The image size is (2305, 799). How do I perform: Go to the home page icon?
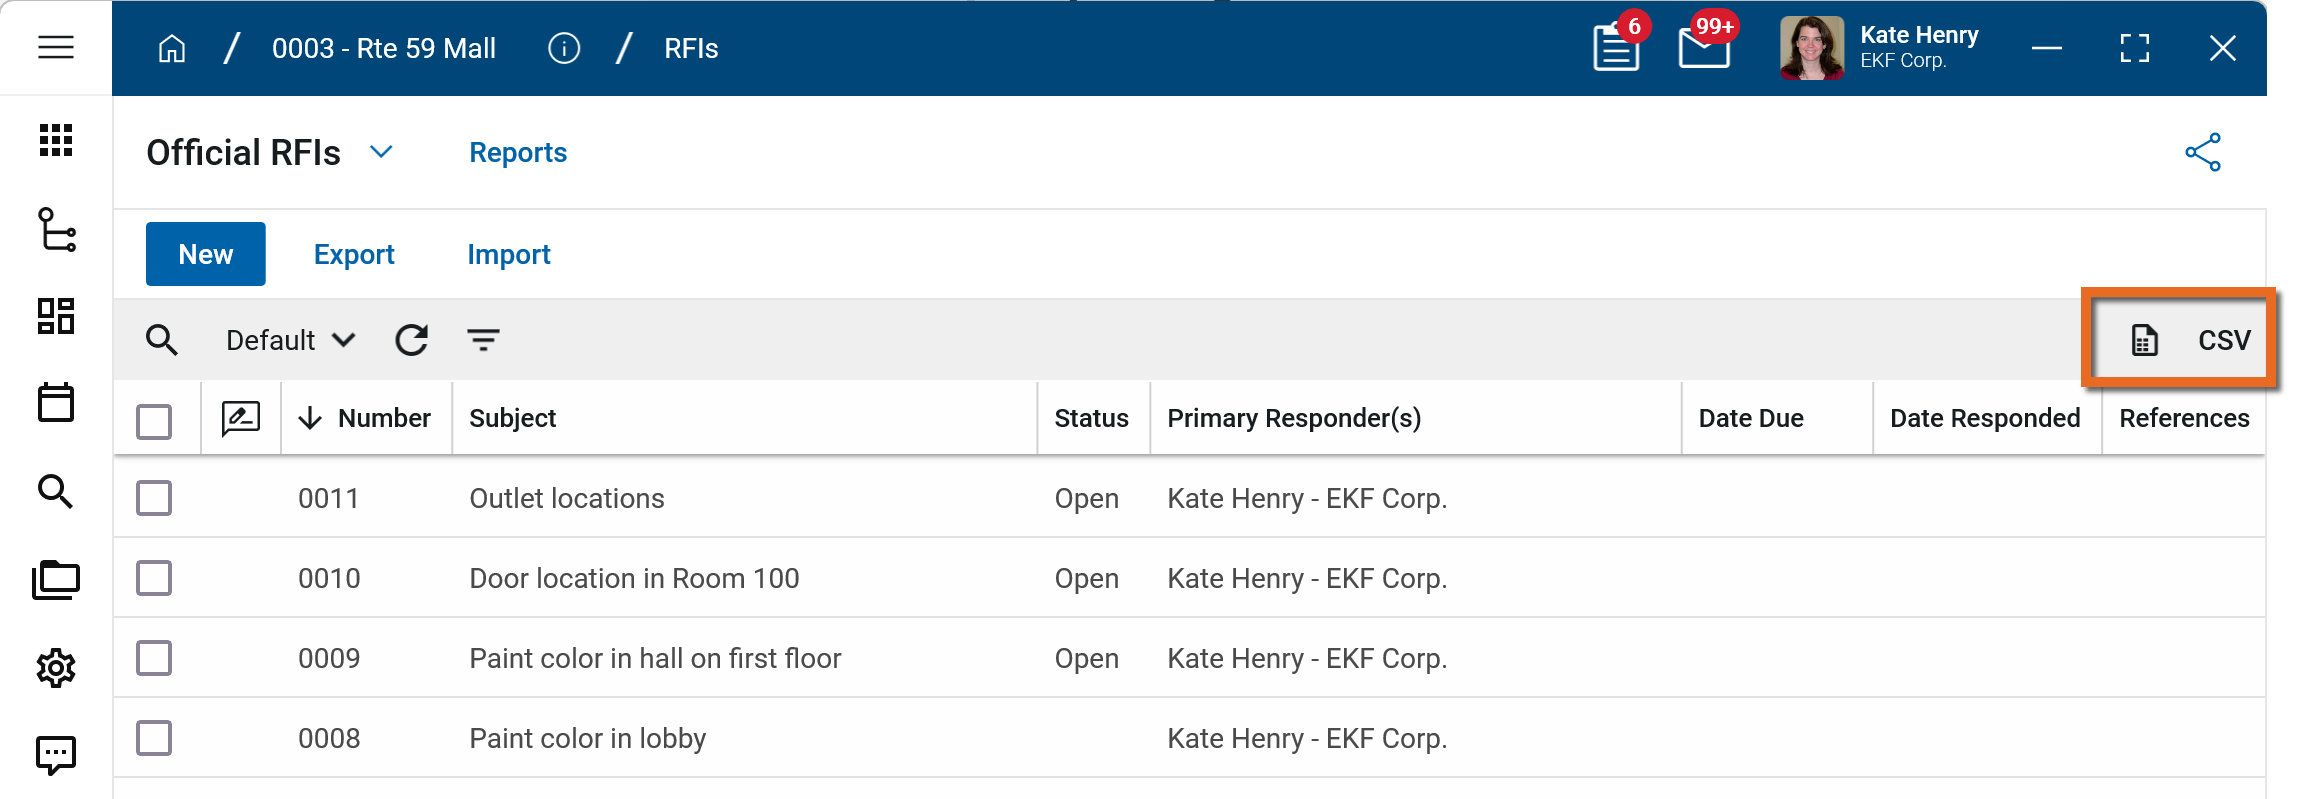[172, 48]
